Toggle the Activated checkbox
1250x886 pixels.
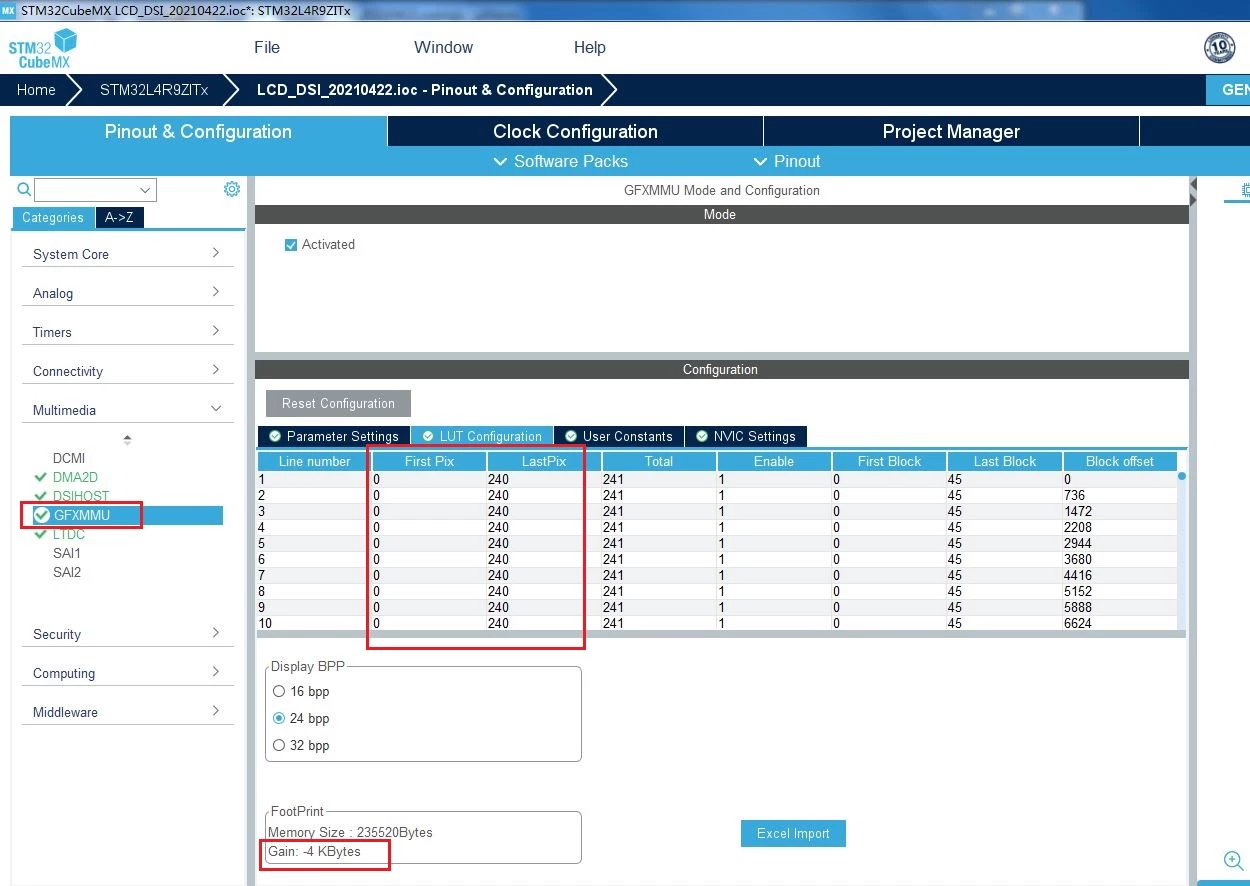[x=291, y=245]
